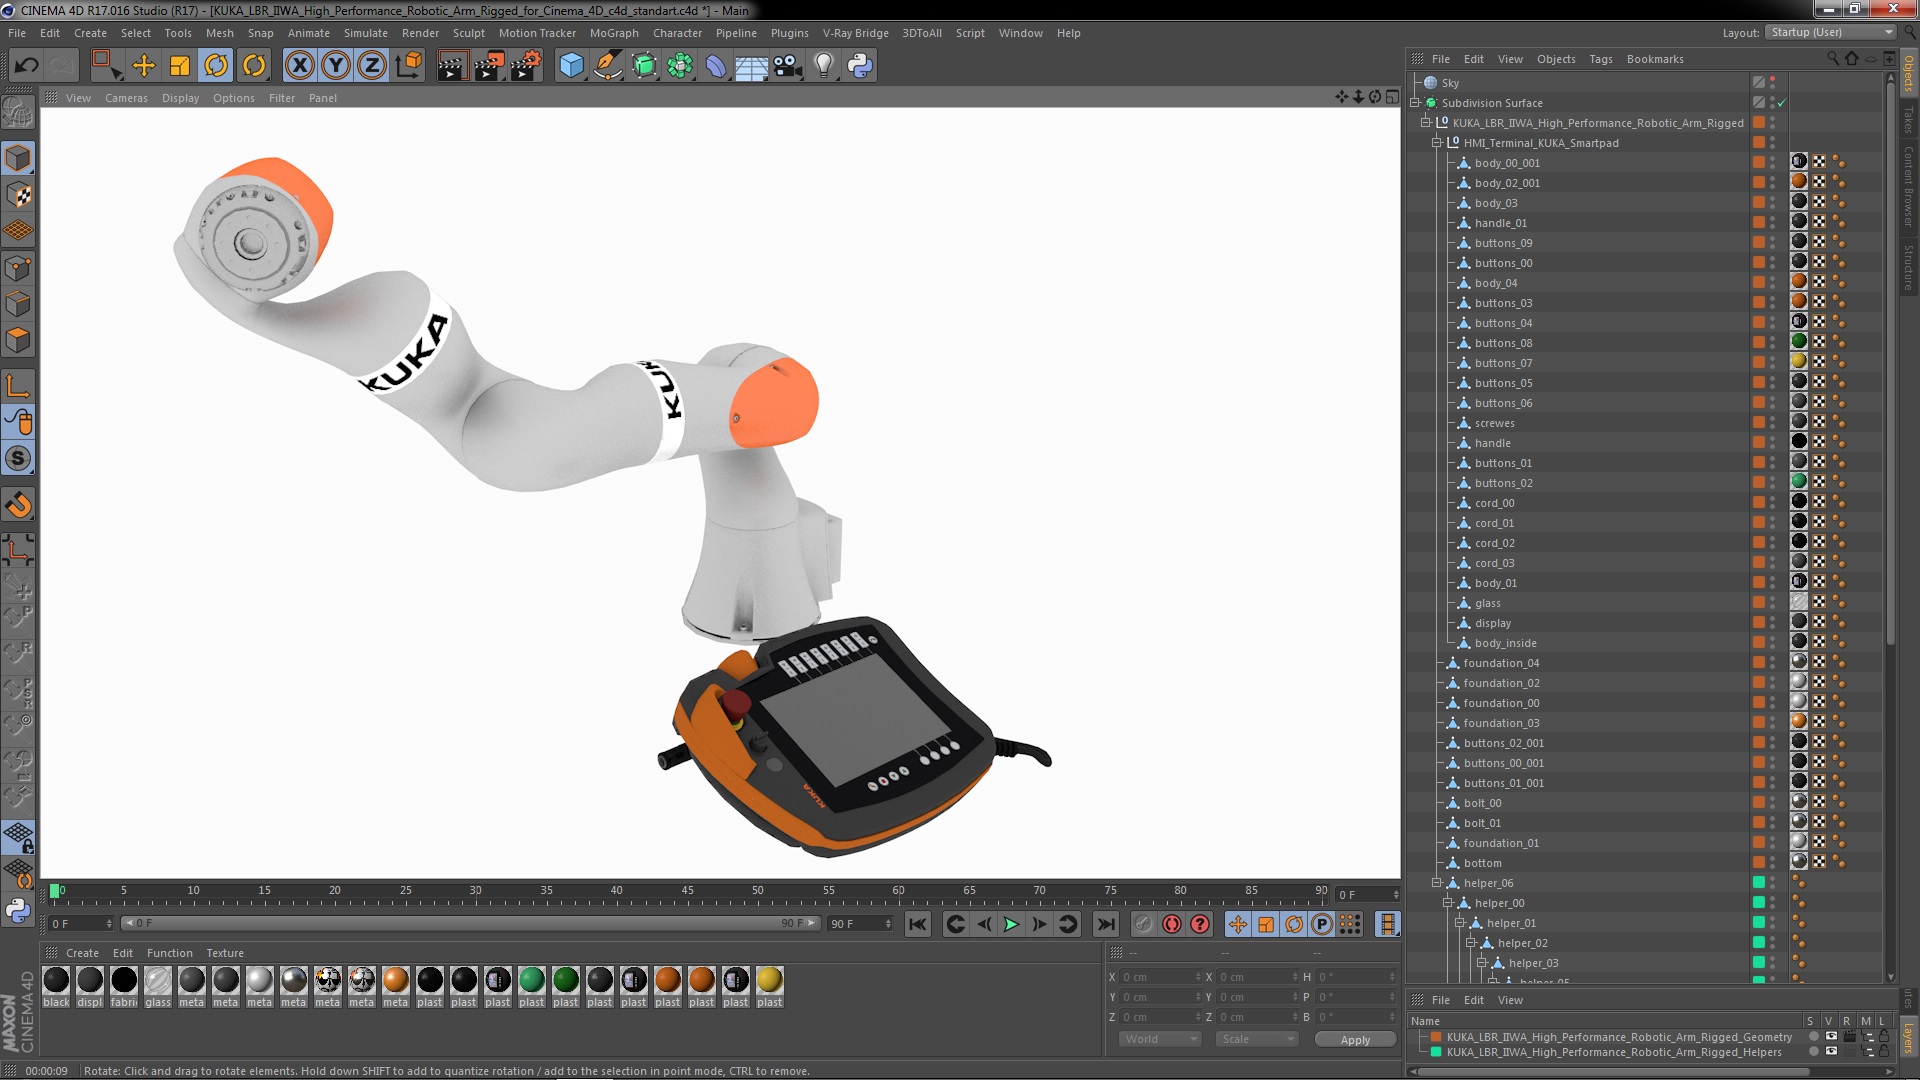Switch to Polygons mode

[x=18, y=341]
